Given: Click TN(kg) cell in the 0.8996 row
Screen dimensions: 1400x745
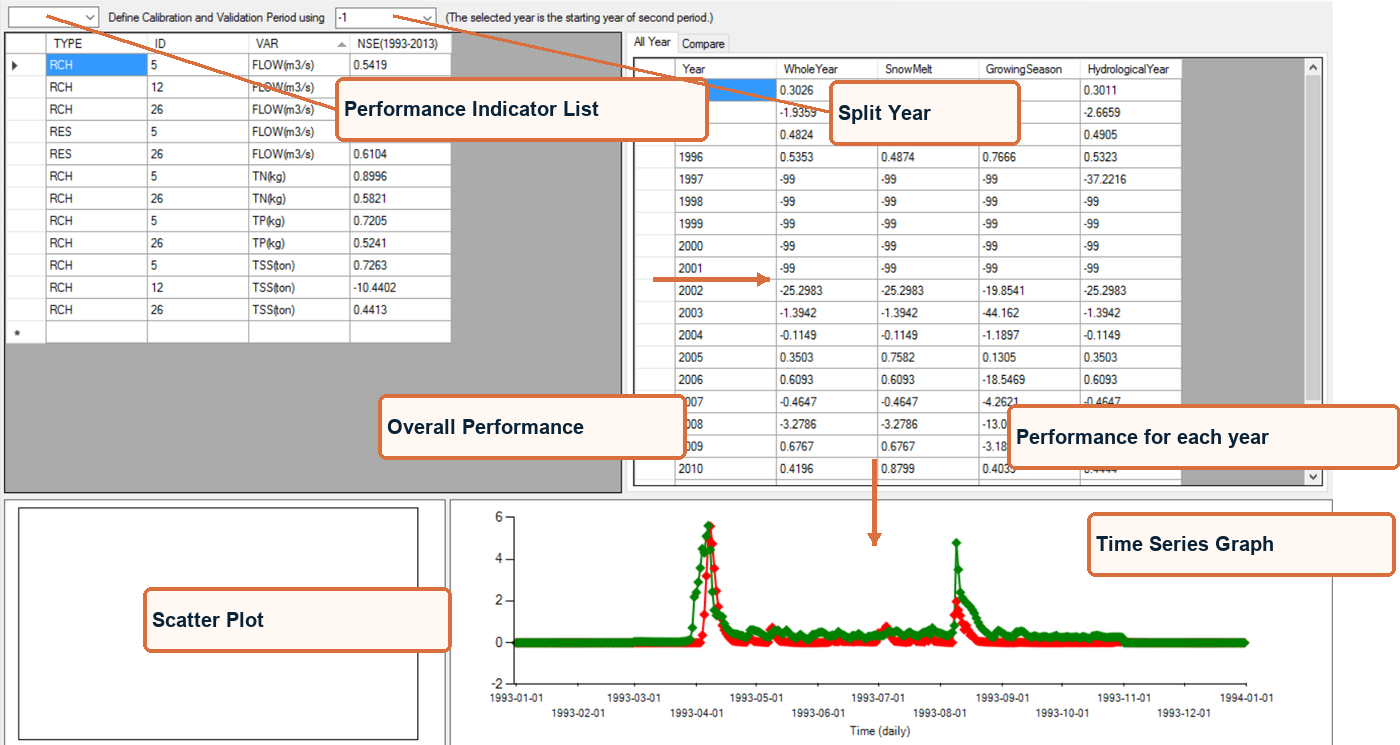Looking at the screenshot, I should [299, 176].
